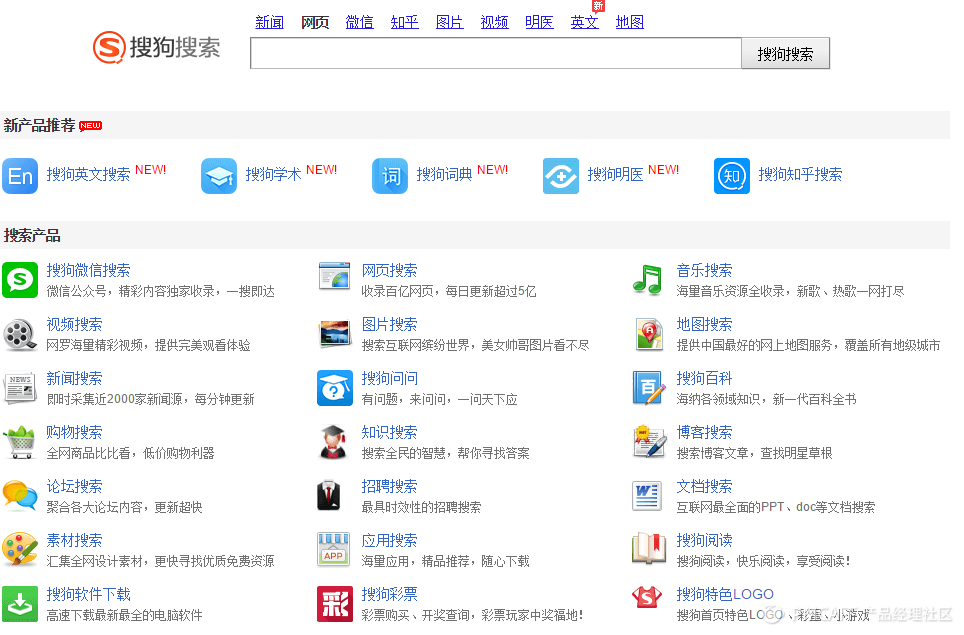964x635 pixels.
Task: Click the Word document search icon
Action: click(647, 496)
